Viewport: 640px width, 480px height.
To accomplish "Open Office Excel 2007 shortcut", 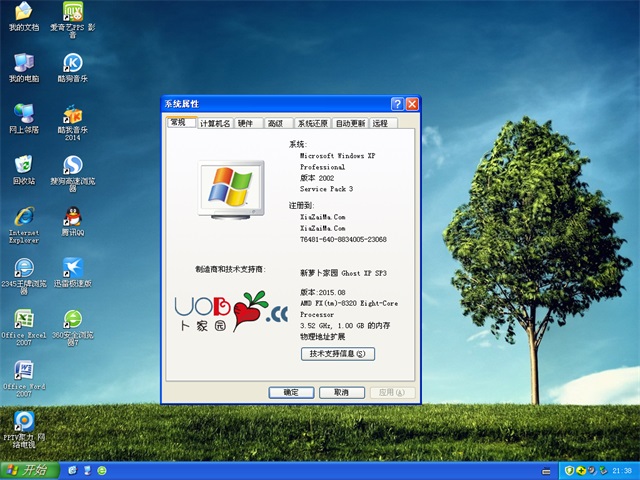I will (23, 320).
